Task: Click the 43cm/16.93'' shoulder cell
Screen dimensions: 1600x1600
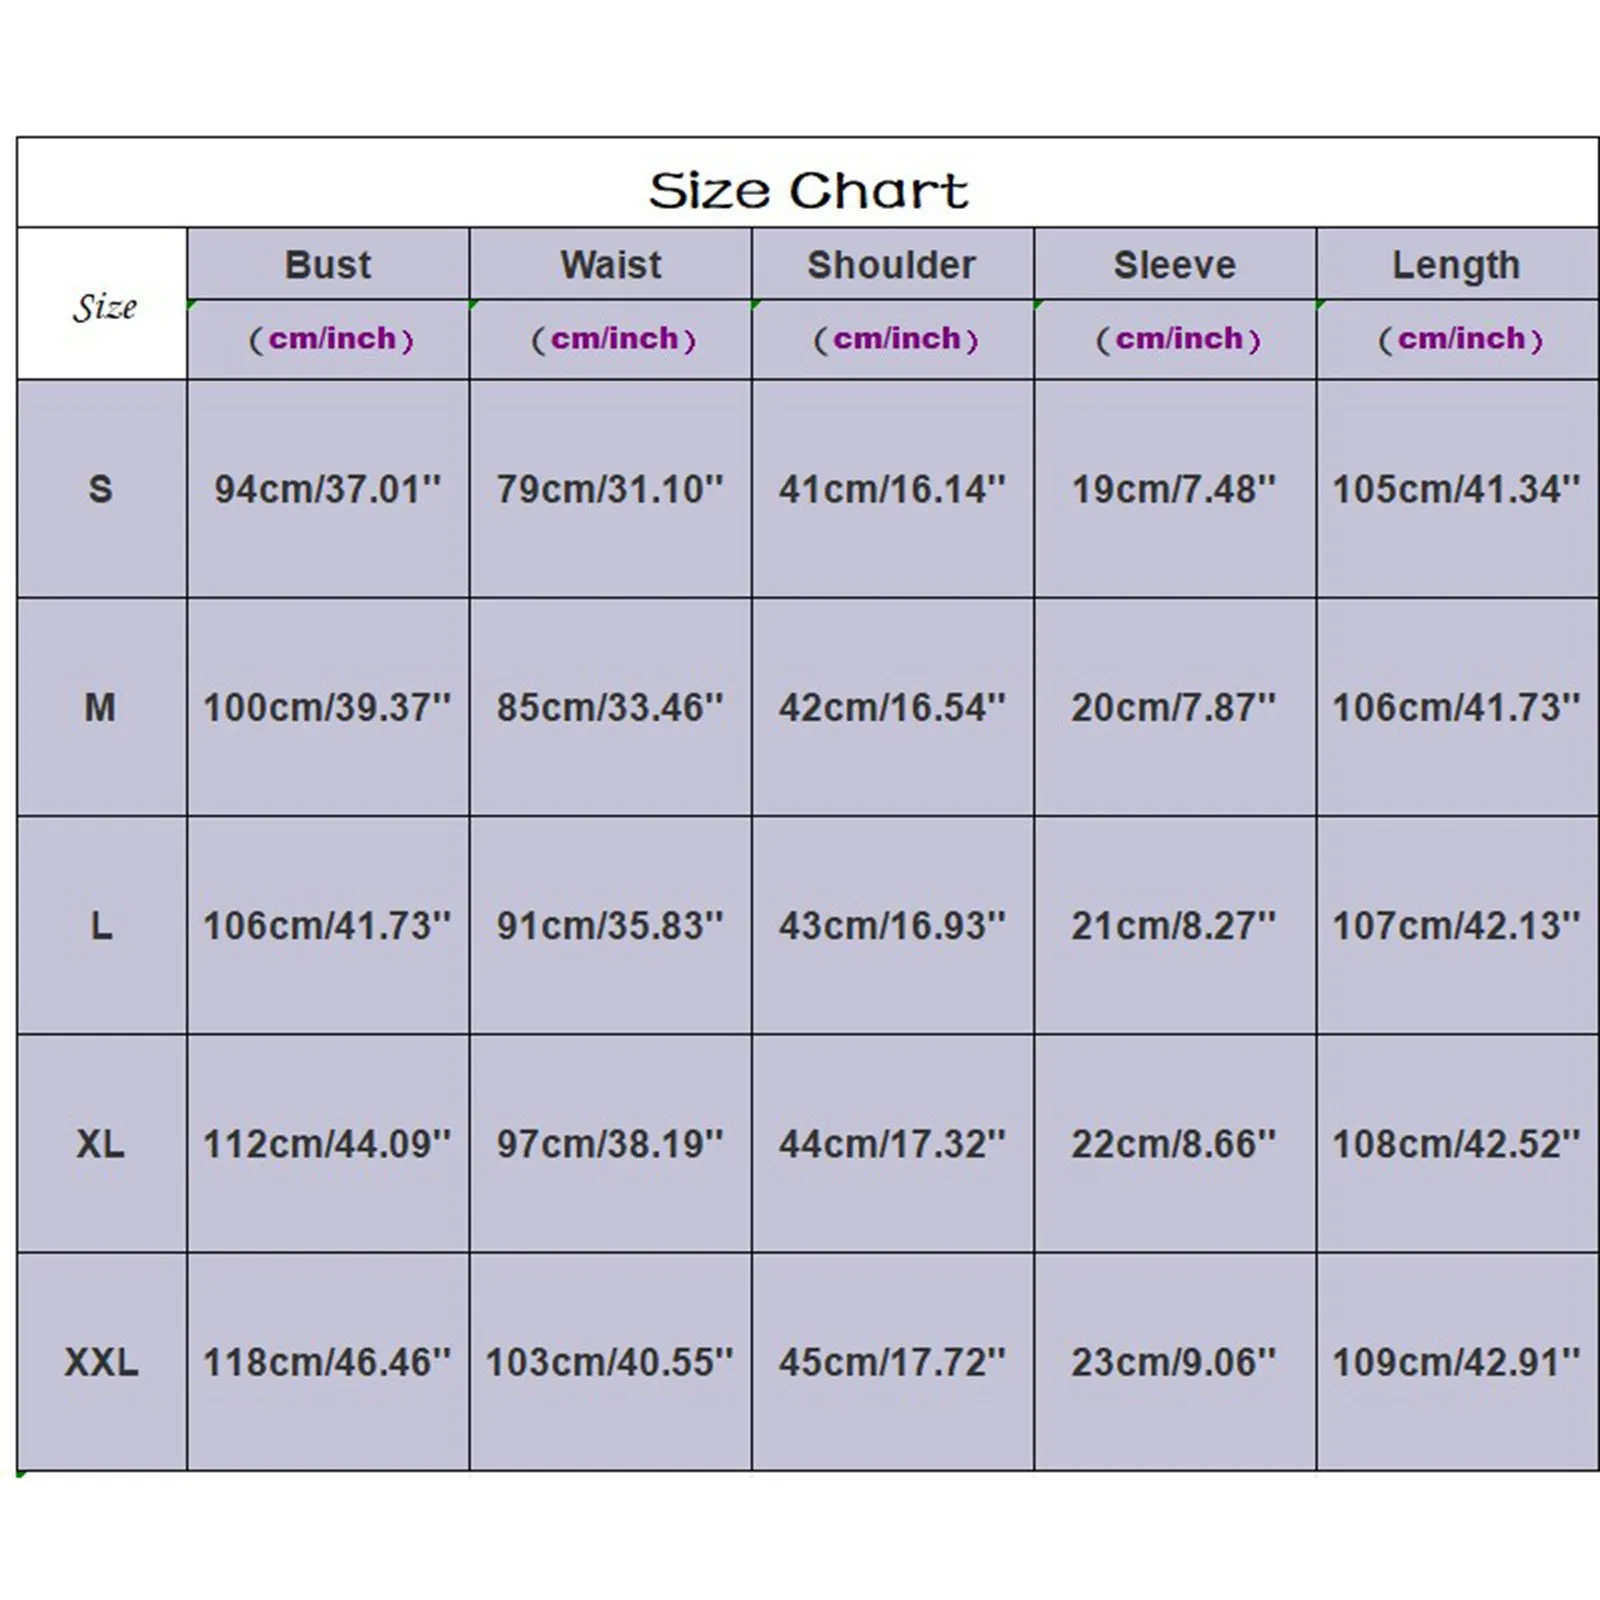Action: click(892, 925)
